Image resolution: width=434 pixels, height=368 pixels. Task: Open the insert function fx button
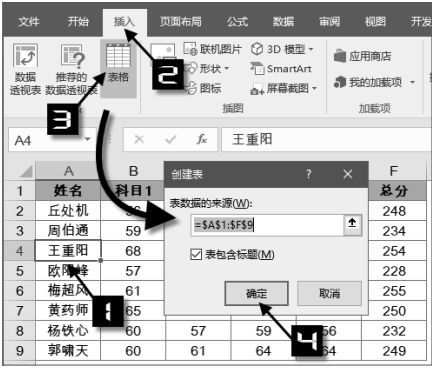click(x=202, y=139)
